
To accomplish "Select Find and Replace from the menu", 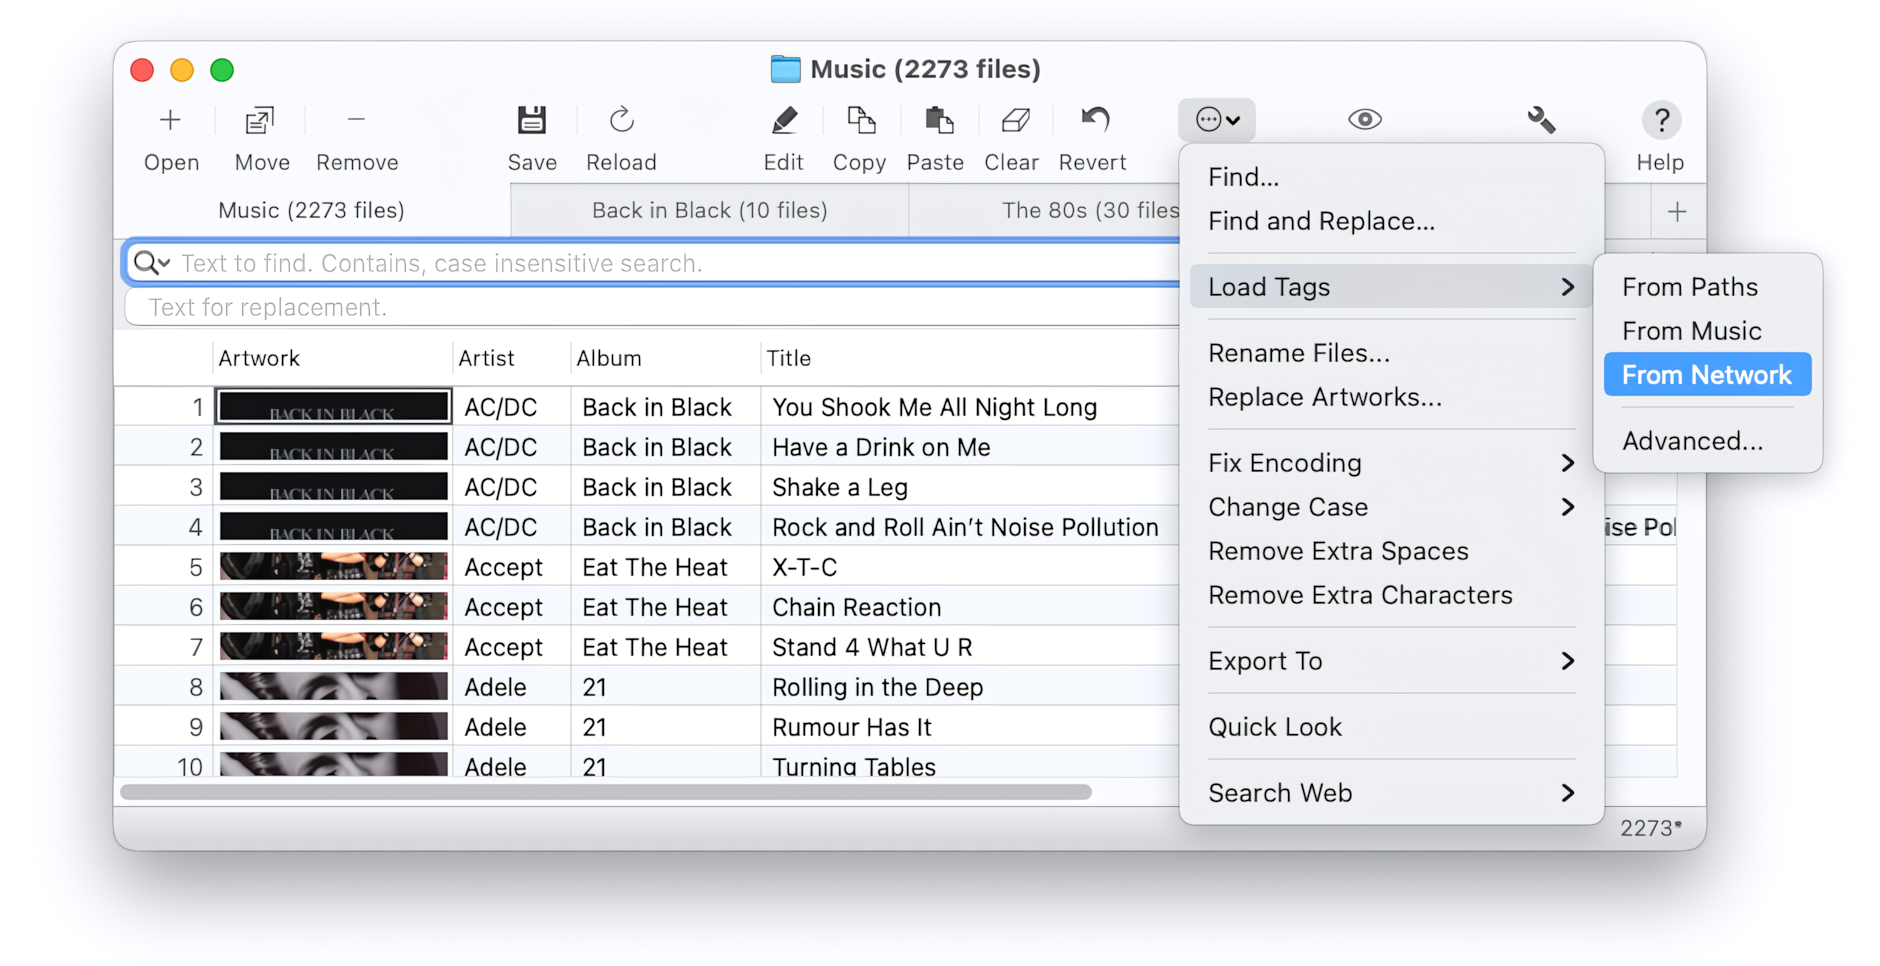I will 1322,221.
